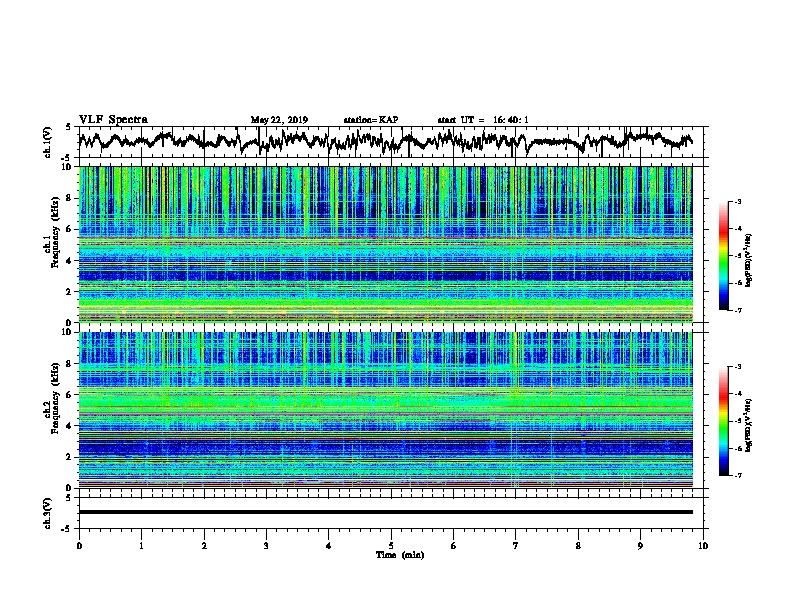Image resolution: width=792 pixels, height=612 pixels.
Task: Click the ch.3(V) flat trace panel
Action: tap(393, 513)
